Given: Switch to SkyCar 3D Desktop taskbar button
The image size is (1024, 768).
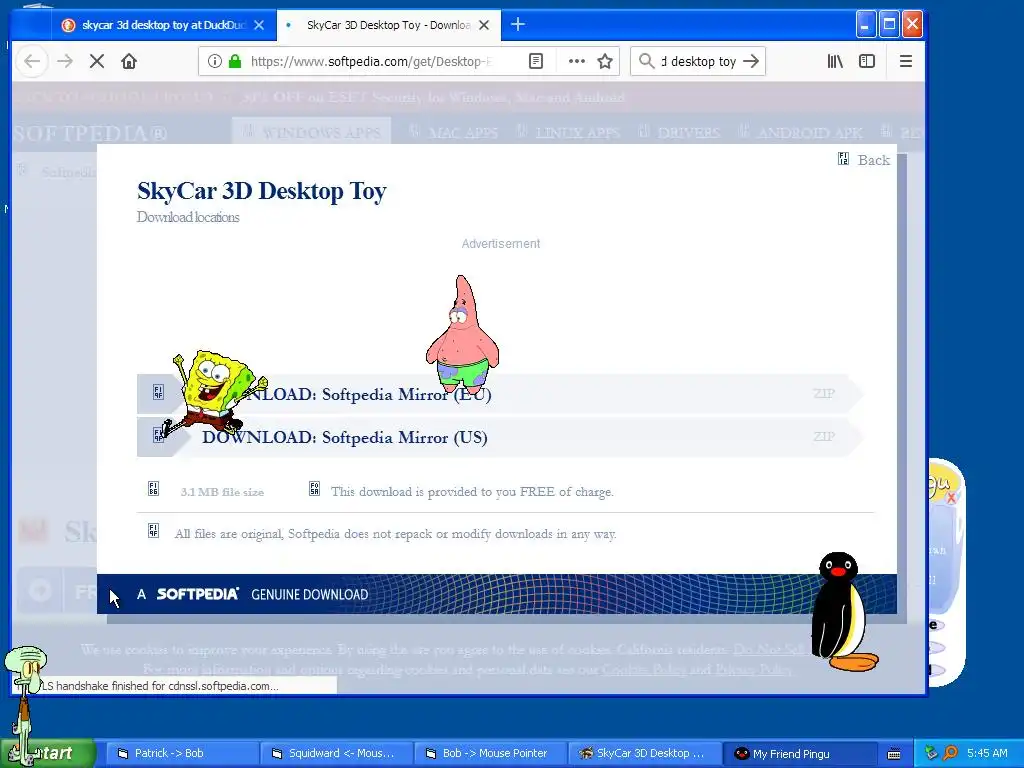Looking at the screenshot, I should [x=644, y=754].
